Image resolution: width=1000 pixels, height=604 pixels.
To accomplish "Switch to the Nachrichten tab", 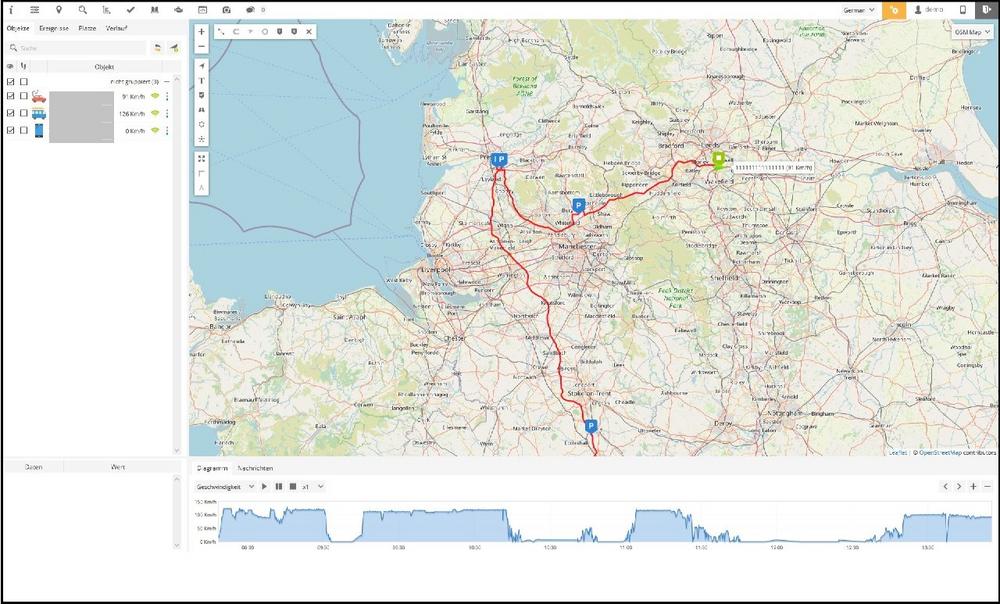I will pyautogui.click(x=256, y=468).
